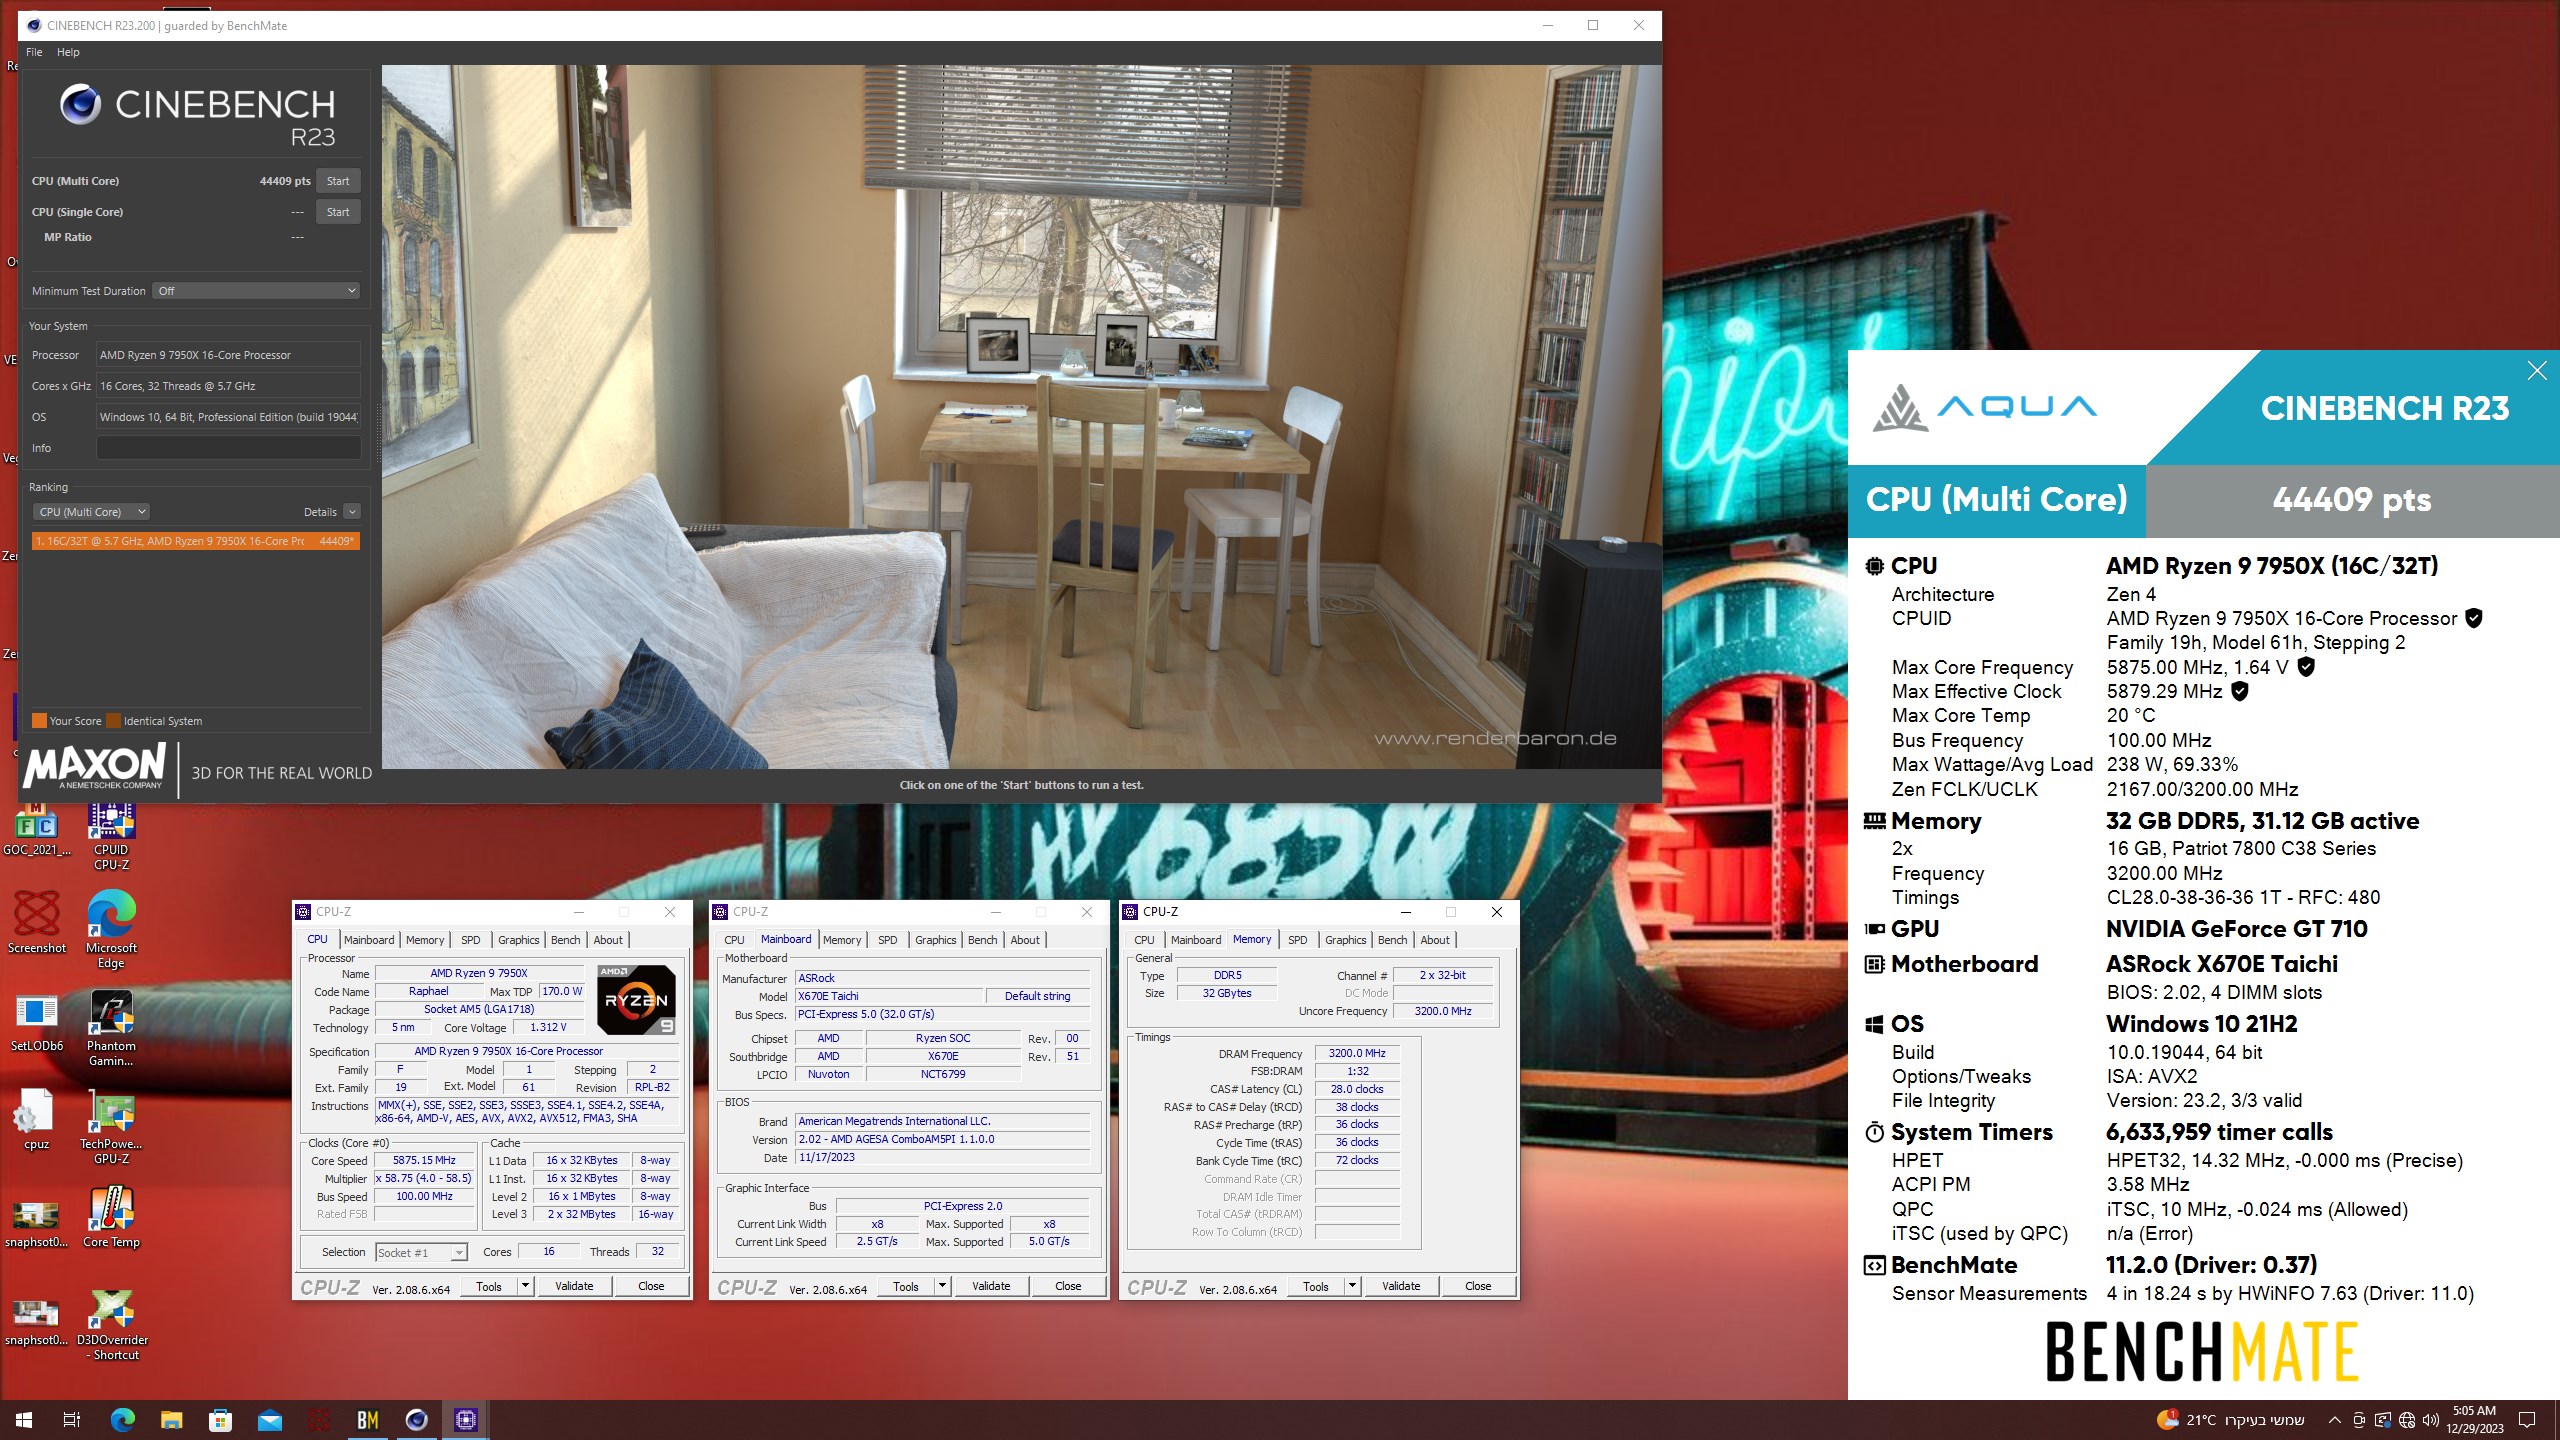
Task: Close the BenchMate result overlay panel
Action: coord(2537,371)
